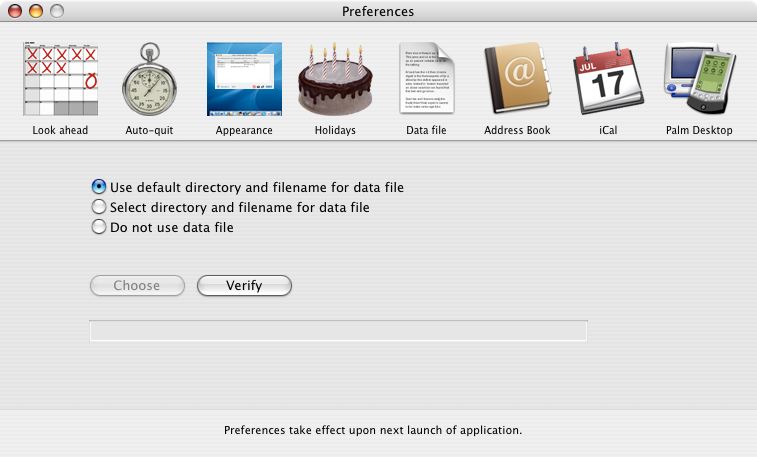This screenshot has width=757, height=457.
Task: Select the Data file document icon
Action: pos(426,80)
